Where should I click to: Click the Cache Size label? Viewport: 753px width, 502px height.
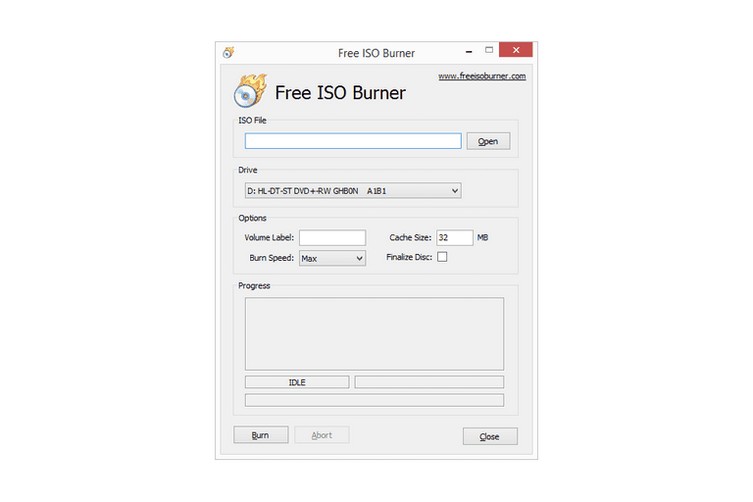[410, 237]
